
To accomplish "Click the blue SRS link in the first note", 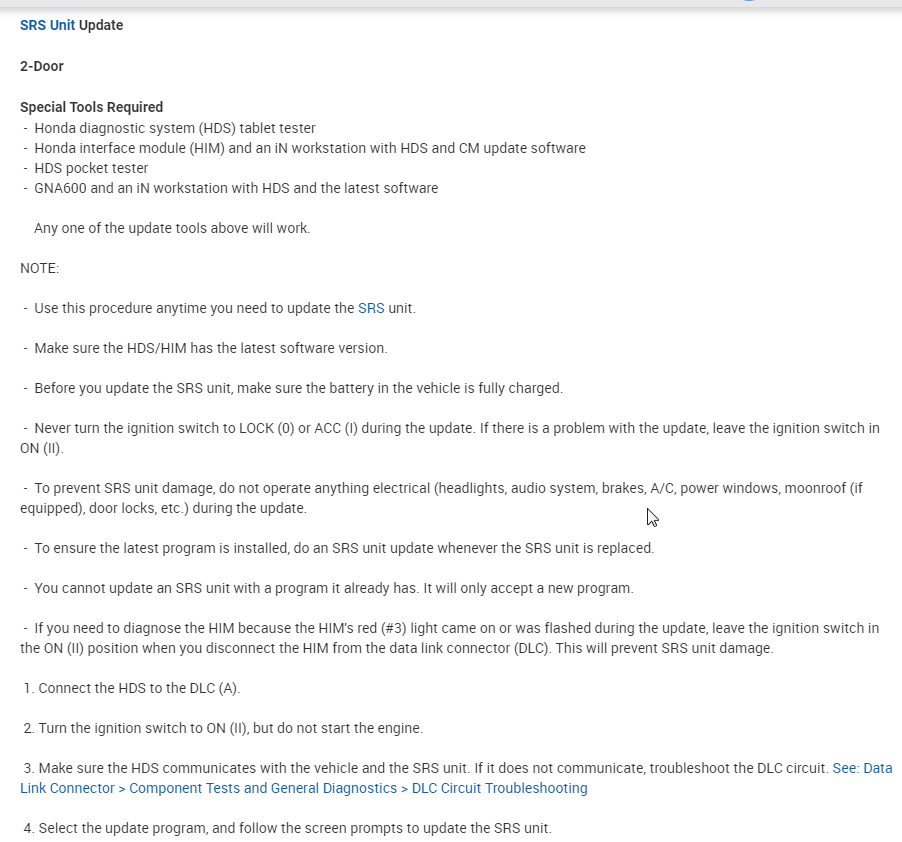I will click(371, 308).
